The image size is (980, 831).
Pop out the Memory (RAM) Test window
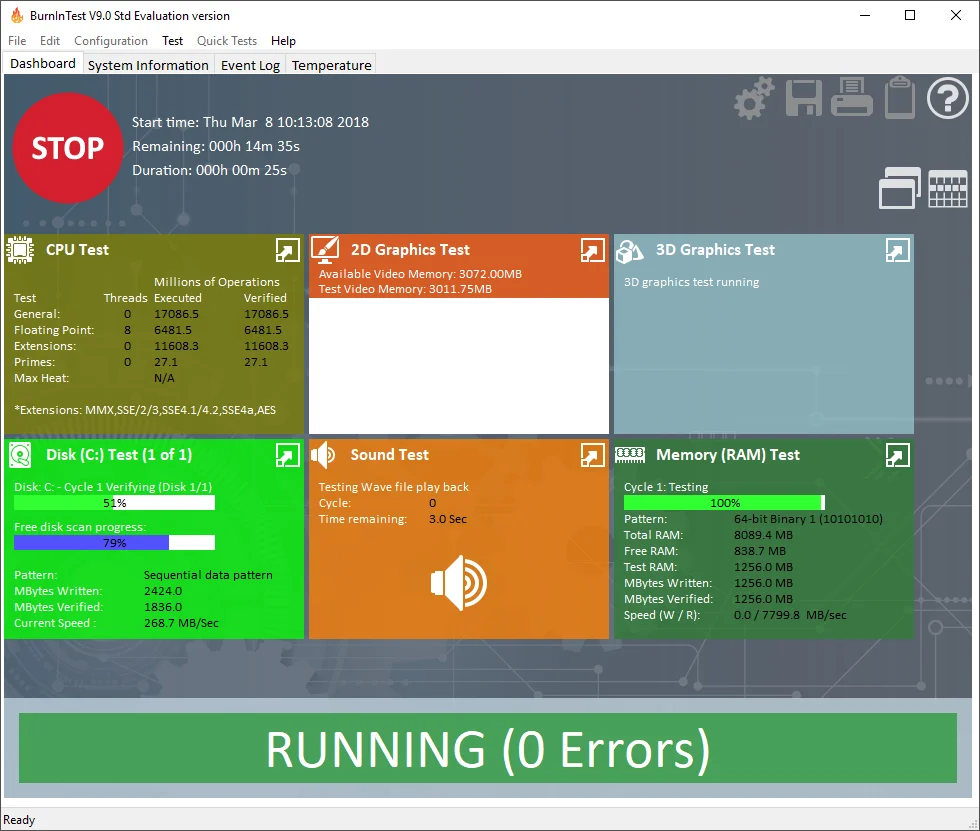898,455
